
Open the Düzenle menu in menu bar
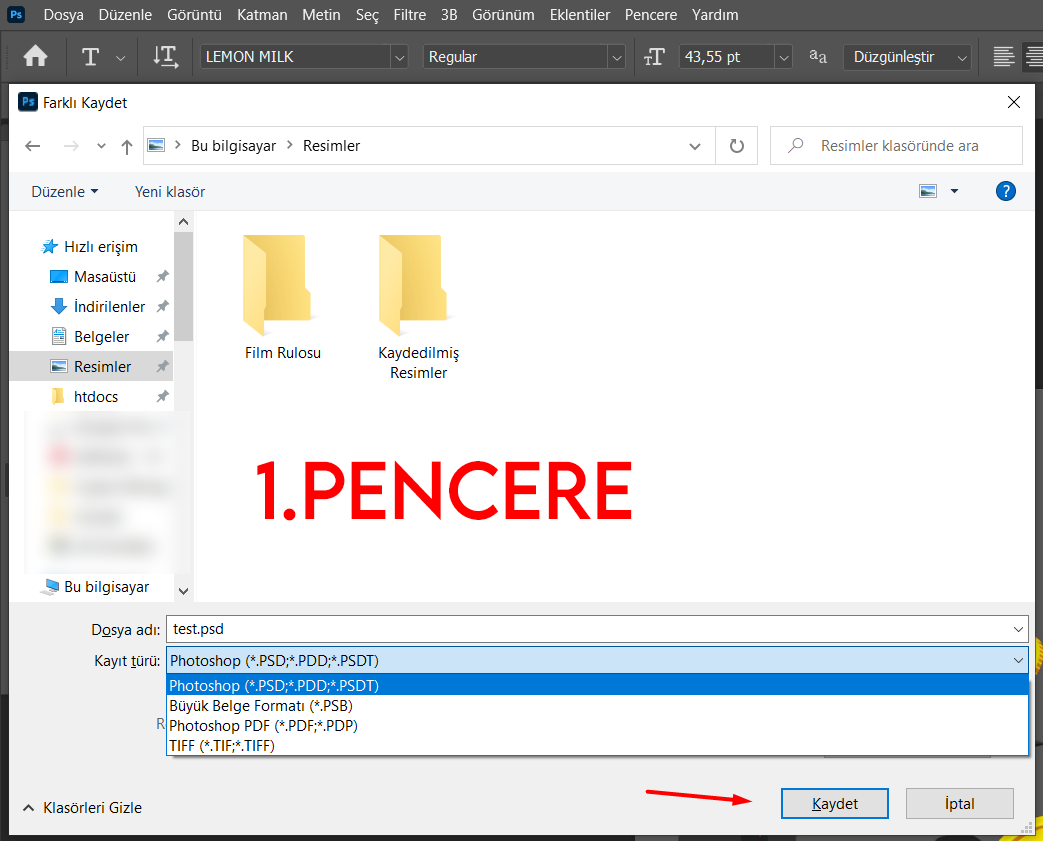coord(125,15)
